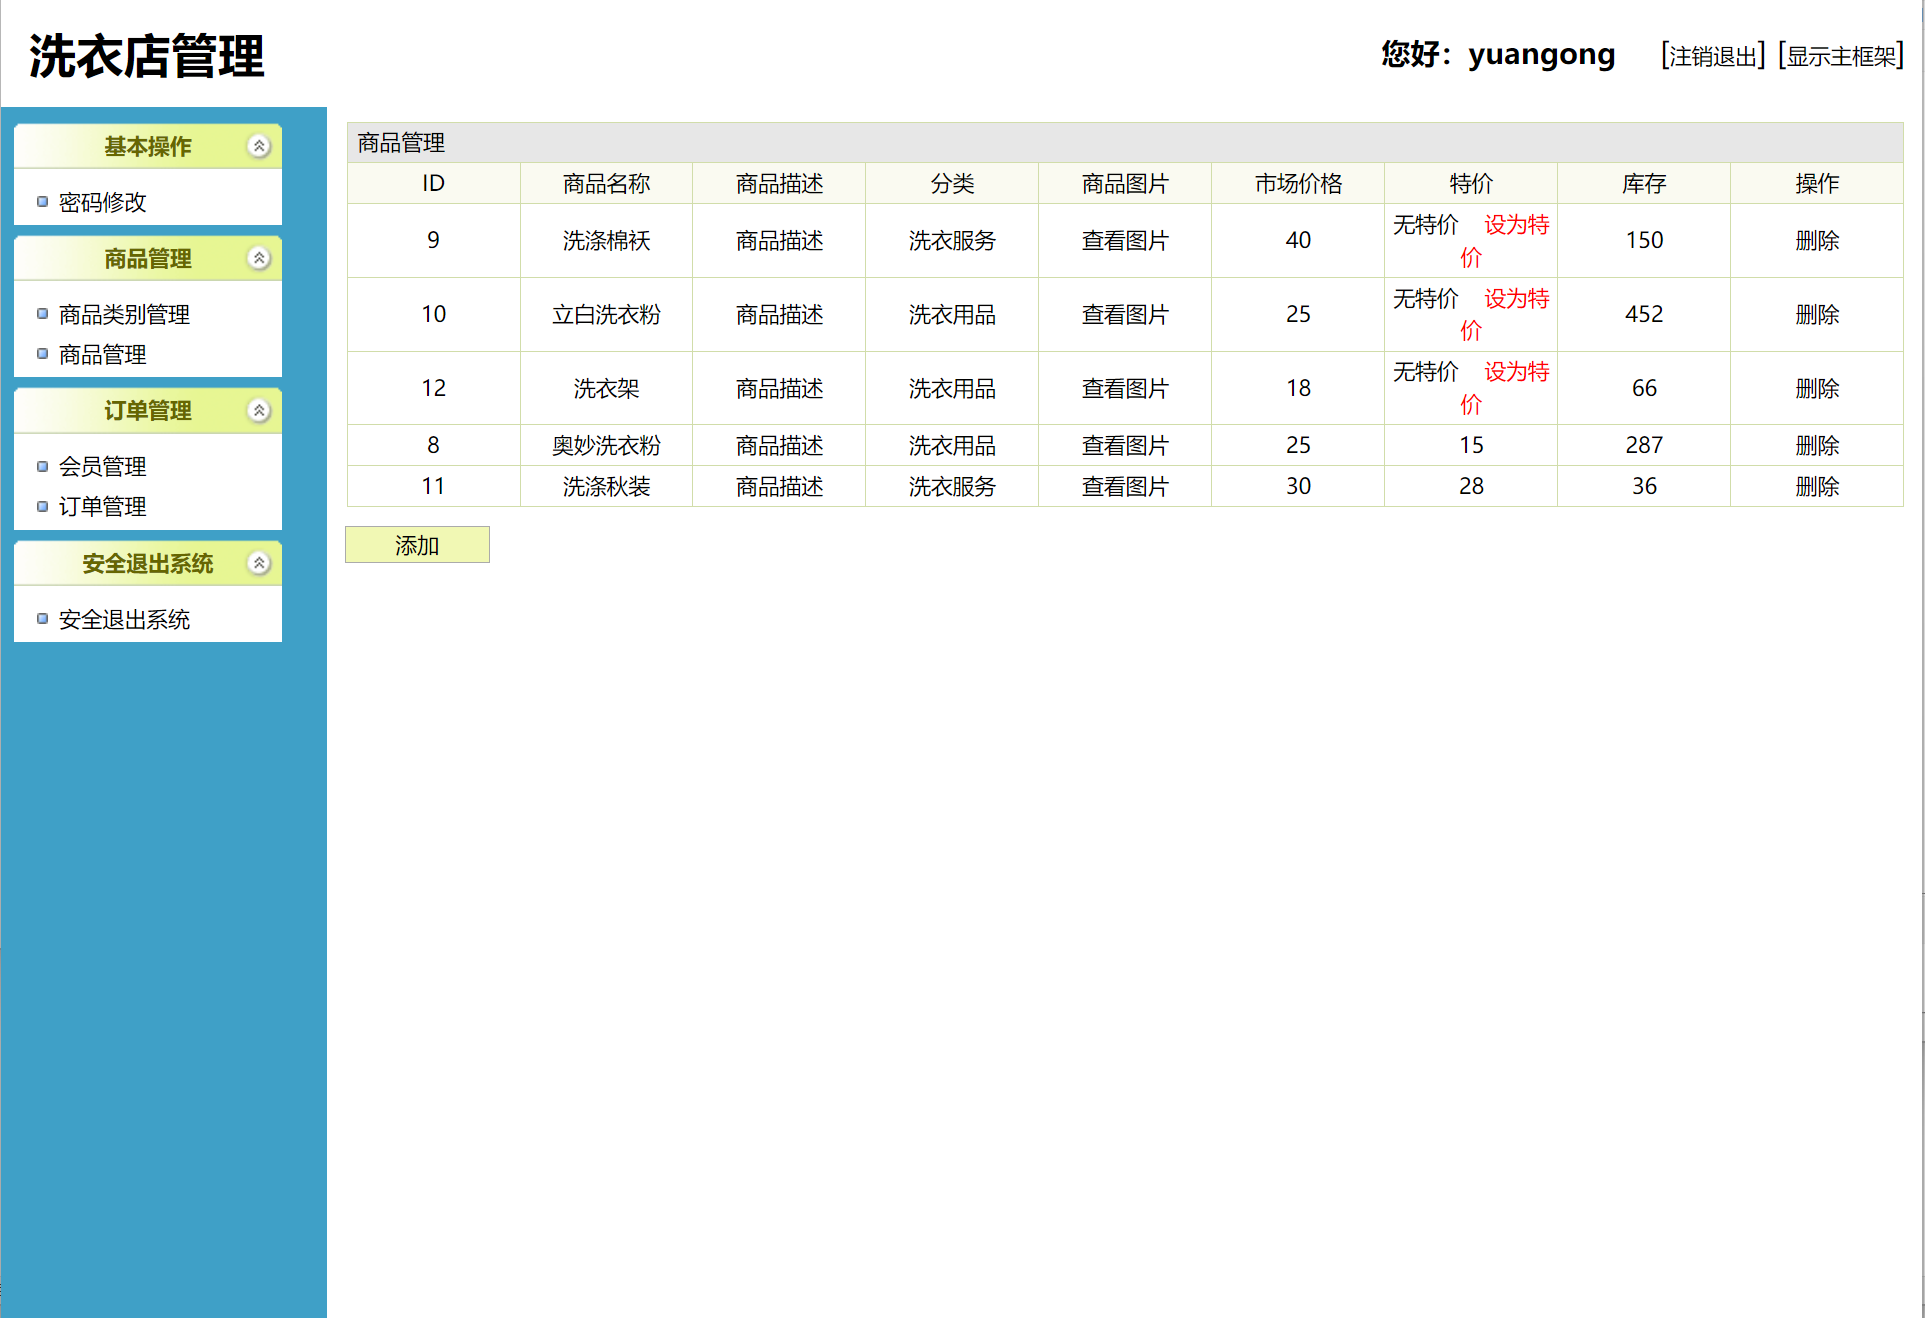Set 洗涤棉袄 as 特价
The height and width of the screenshot is (1318, 1925).
[x=1515, y=226]
